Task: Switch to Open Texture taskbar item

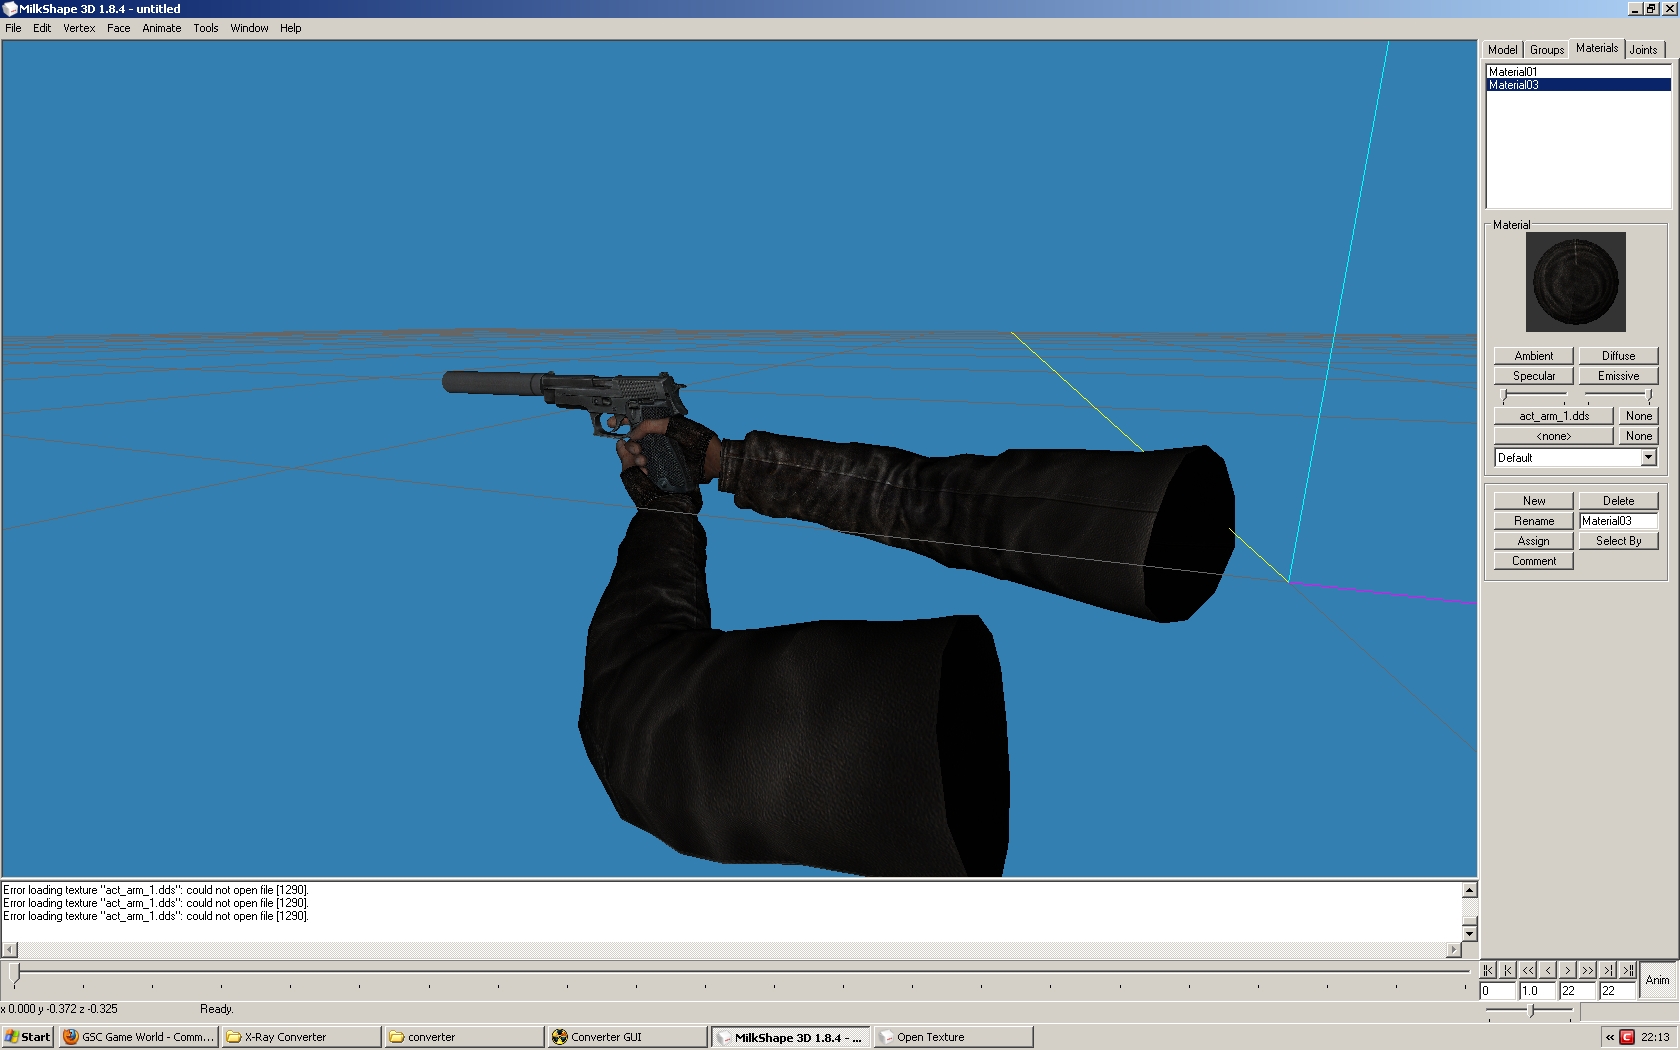Action: pos(953,1037)
